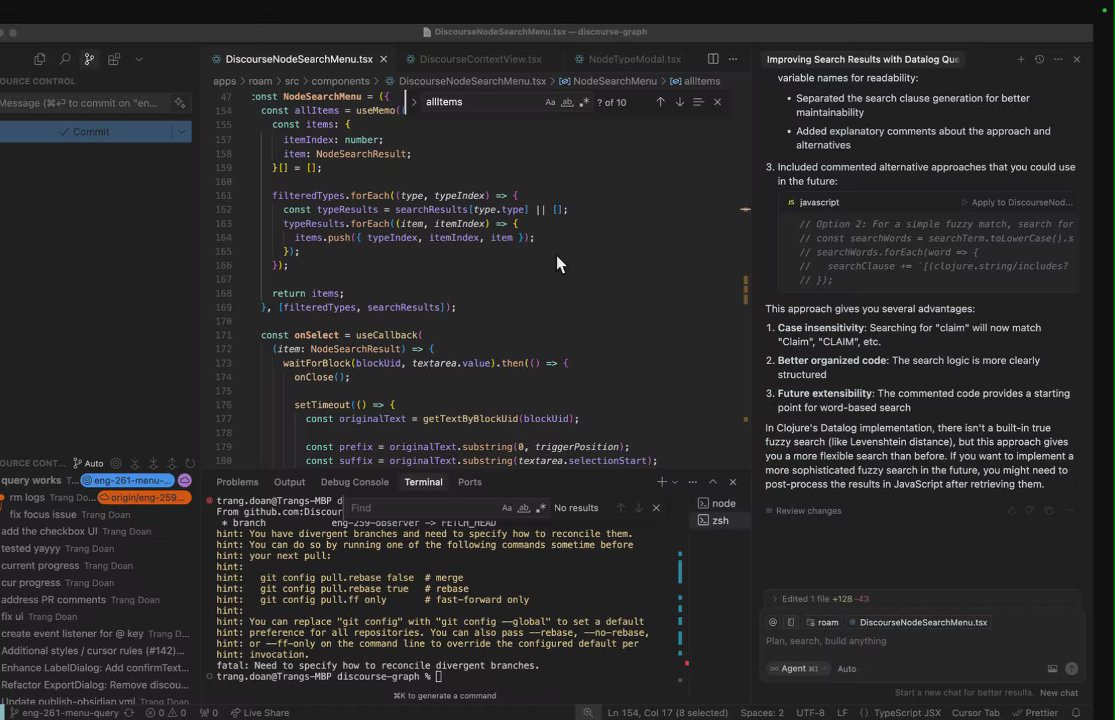Toggle Find in Selection in editor
Screen dimensions: 1115x720
pos(698,102)
